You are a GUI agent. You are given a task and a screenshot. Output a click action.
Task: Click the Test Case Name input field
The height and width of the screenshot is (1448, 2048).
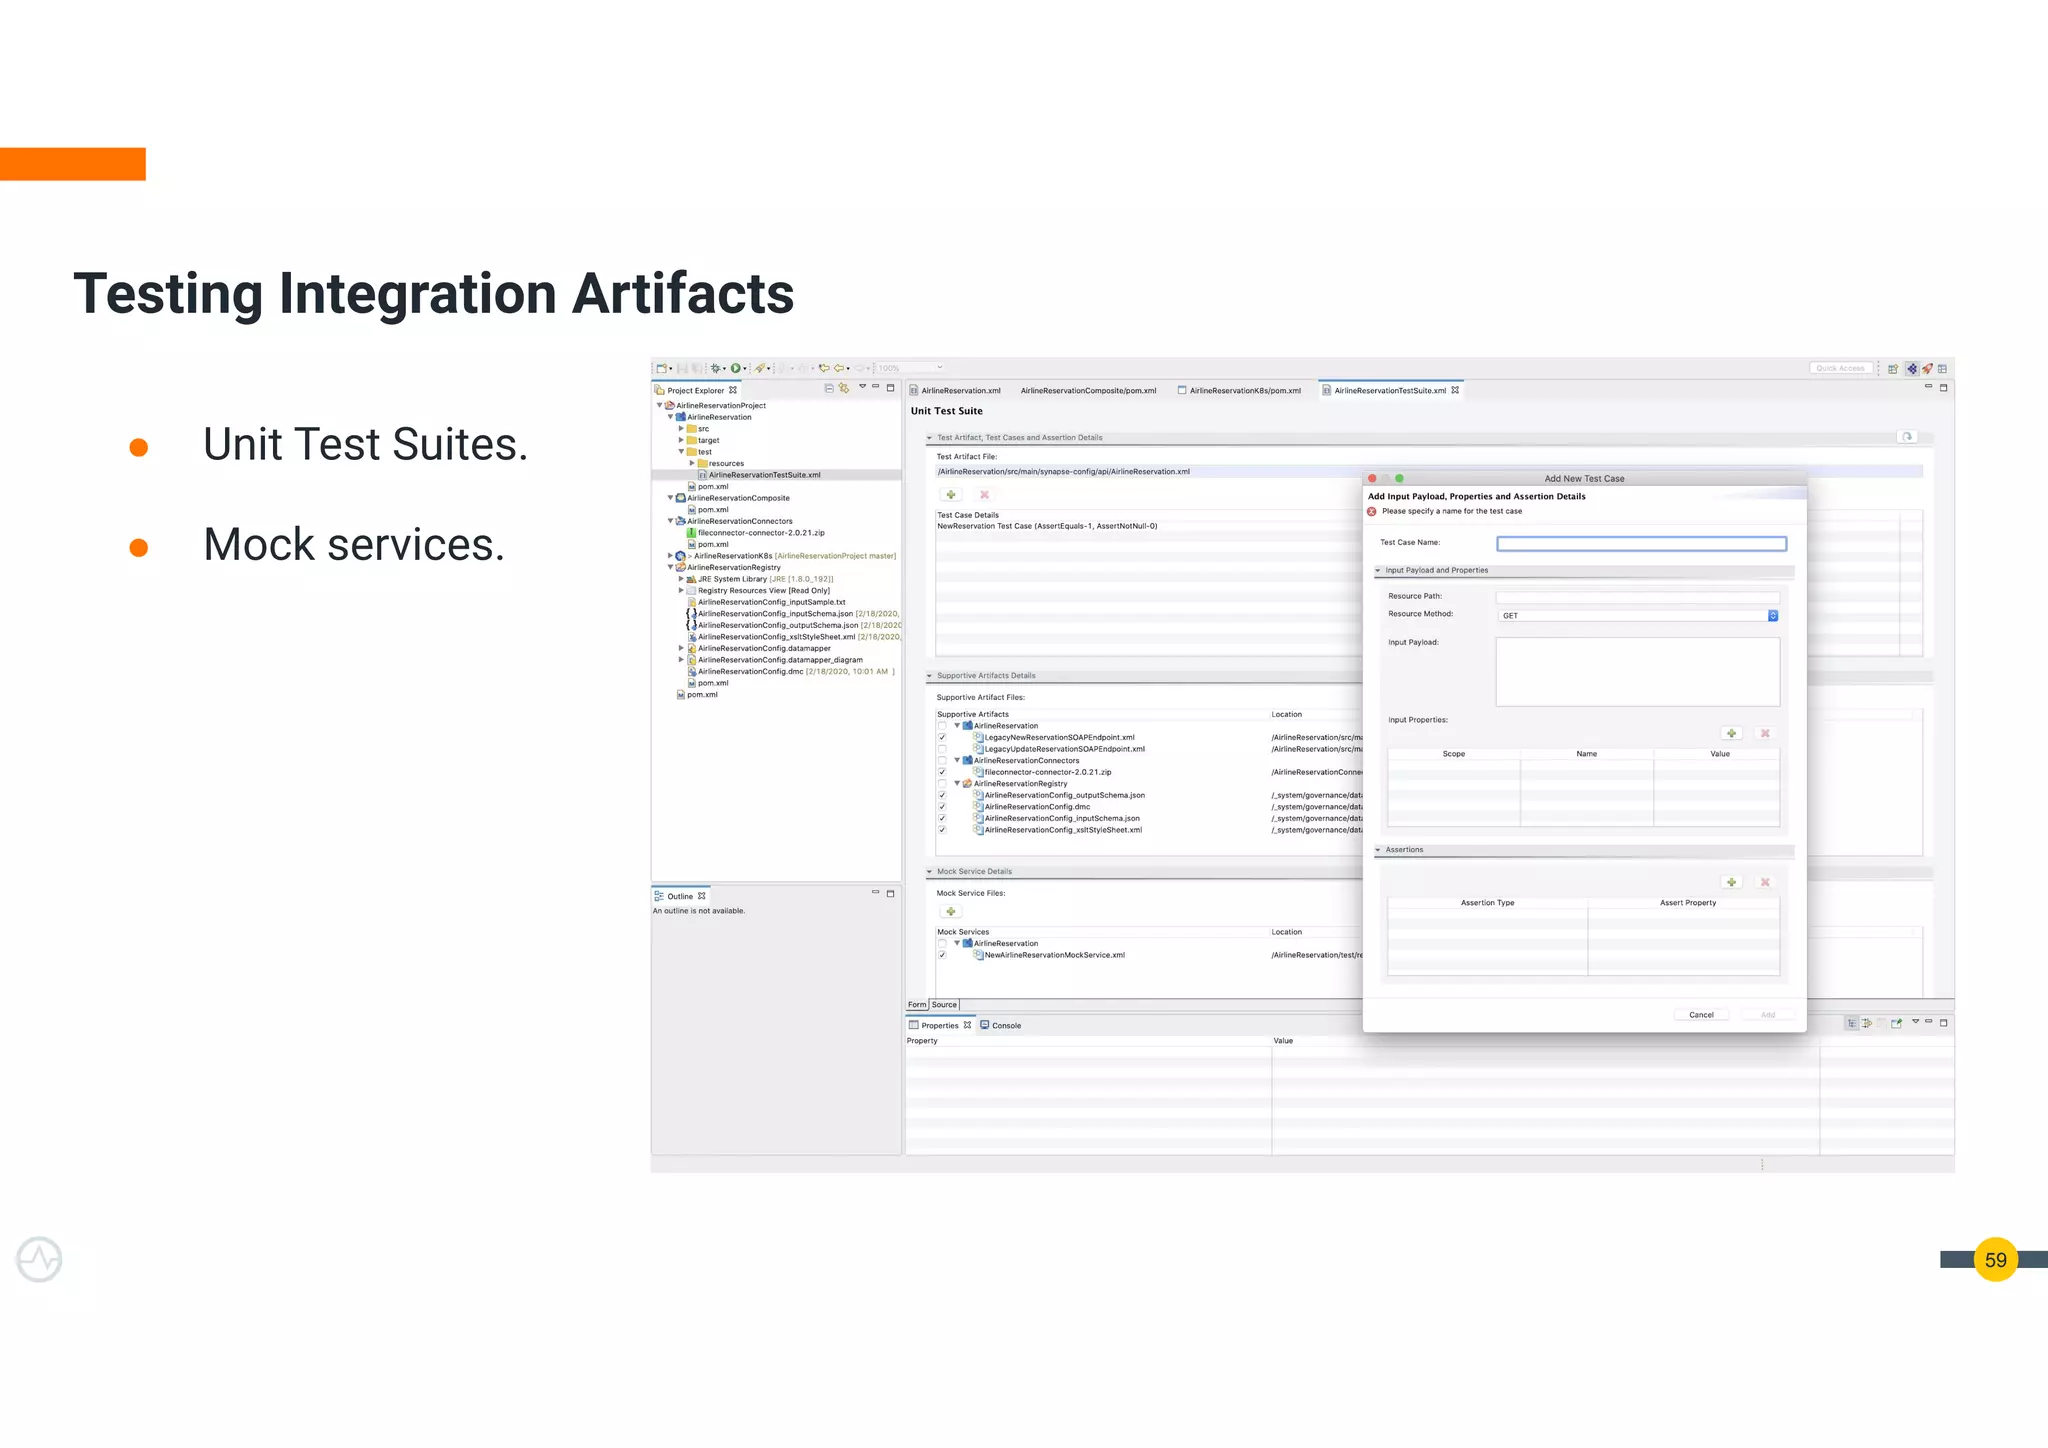1641,544
